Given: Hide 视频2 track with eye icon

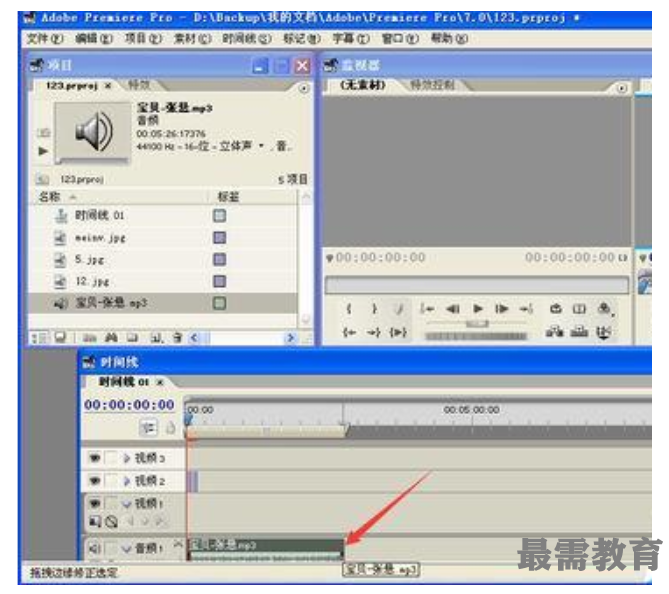Looking at the screenshot, I should pyautogui.click(x=95, y=481).
